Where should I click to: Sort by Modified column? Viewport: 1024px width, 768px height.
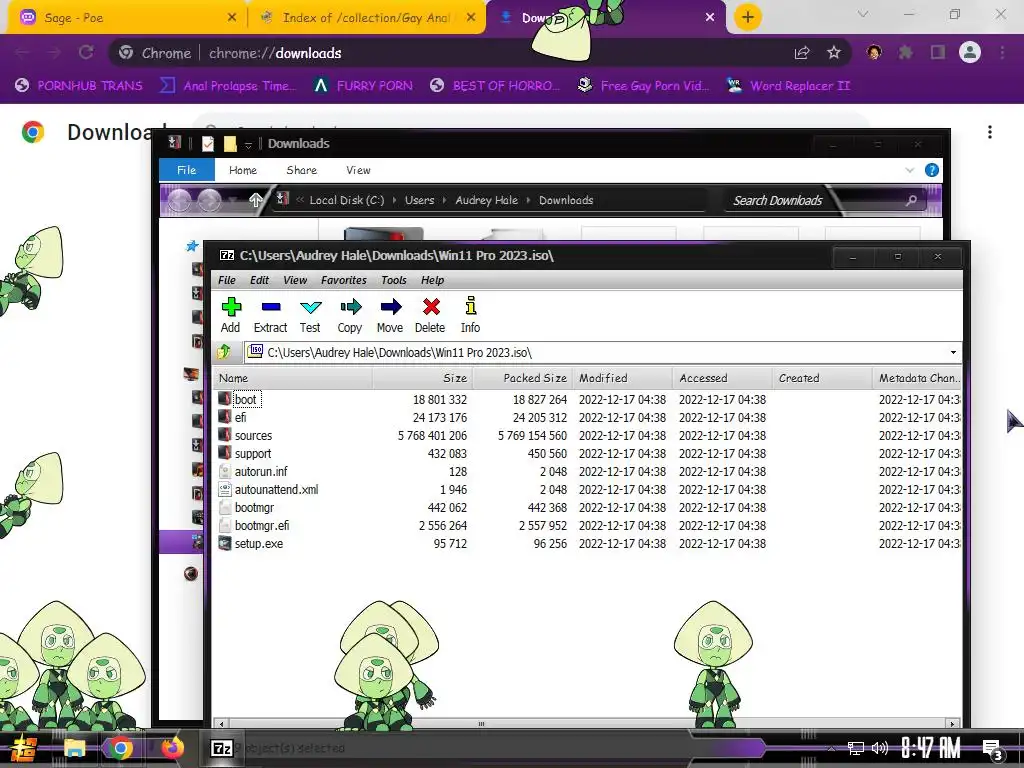(x=622, y=378)
